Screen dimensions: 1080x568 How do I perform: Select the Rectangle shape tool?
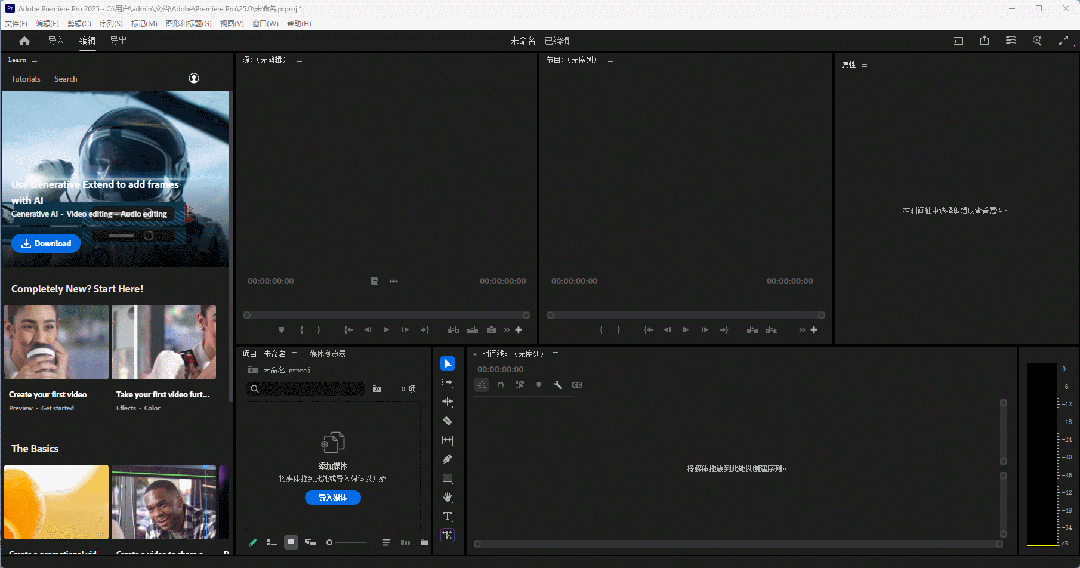click(447, 478)
